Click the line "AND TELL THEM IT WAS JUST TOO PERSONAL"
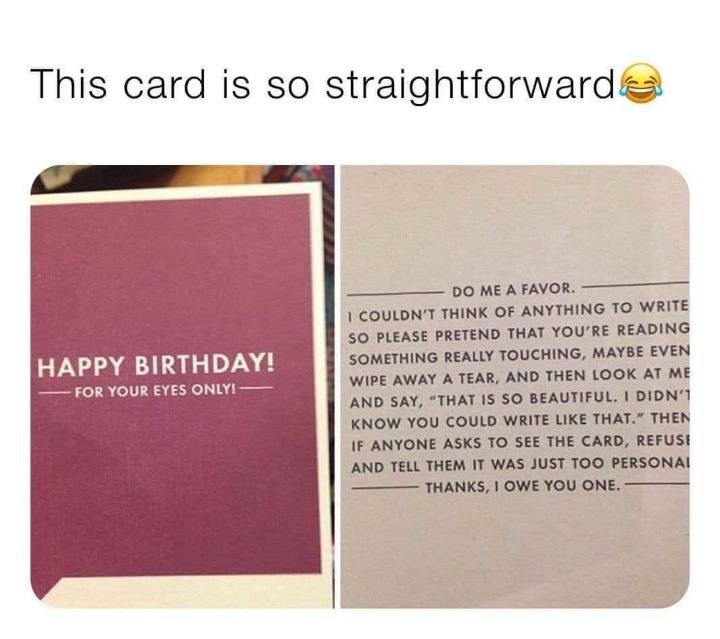The width and height of the screenshot is (720, 639). click(520, 465)
